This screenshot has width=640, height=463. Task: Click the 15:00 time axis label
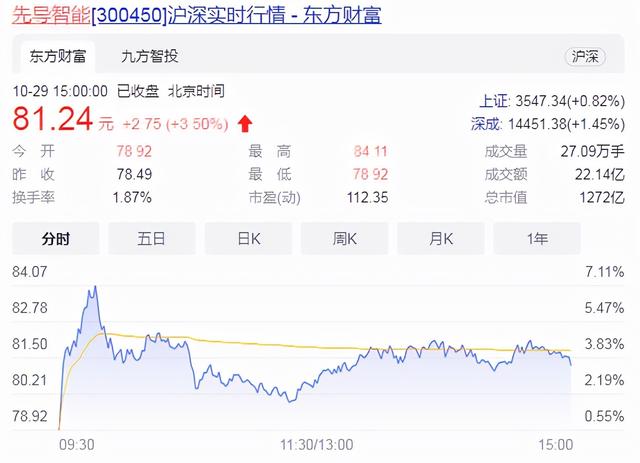pyautogui.click(x=556, y=445)
